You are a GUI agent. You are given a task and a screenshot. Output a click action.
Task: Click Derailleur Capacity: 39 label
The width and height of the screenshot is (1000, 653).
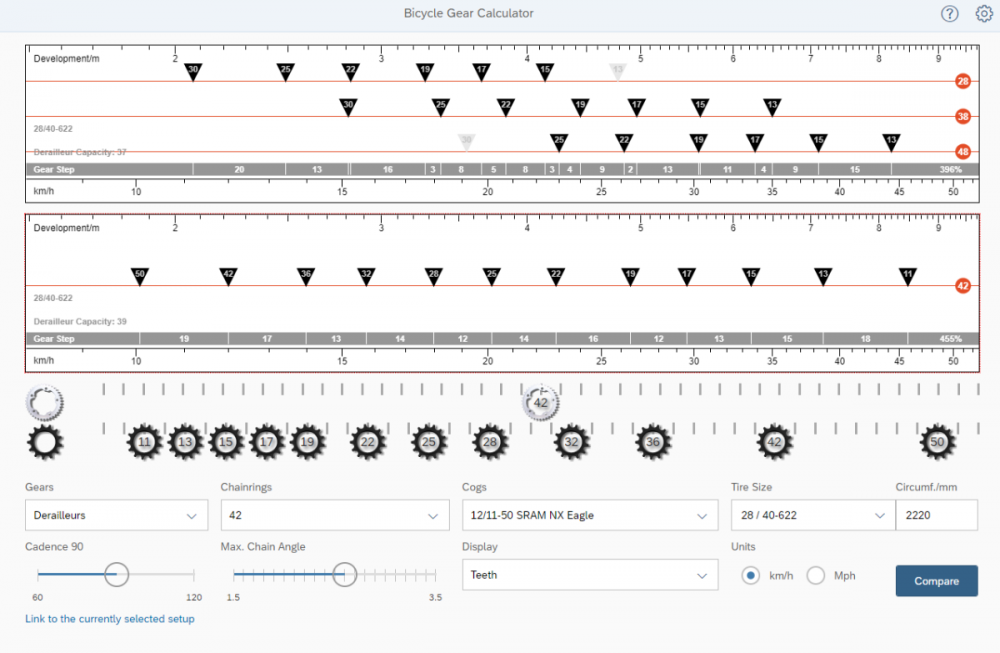(80, 321)
